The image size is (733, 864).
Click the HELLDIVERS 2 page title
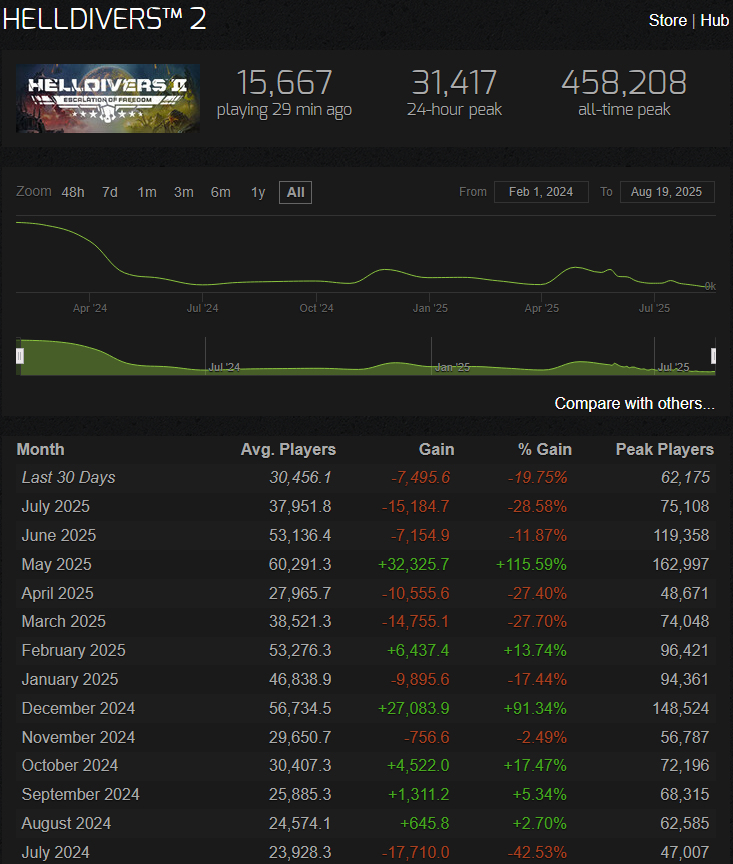[104, 19]
